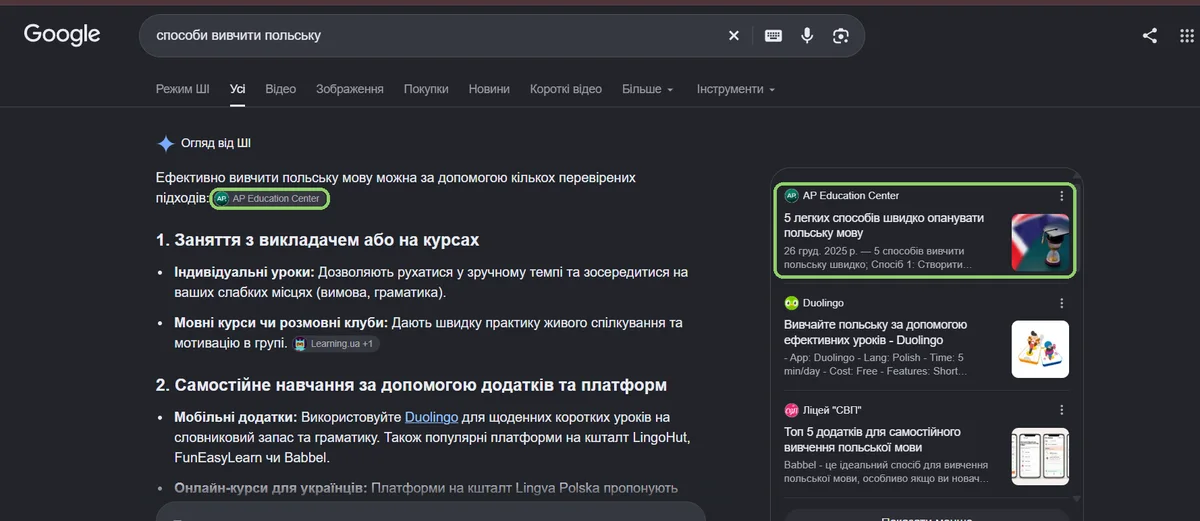Screen dimensions: 1200x521
Task: Open options for AP Education Center card
Action: (x=1062, y=196)
